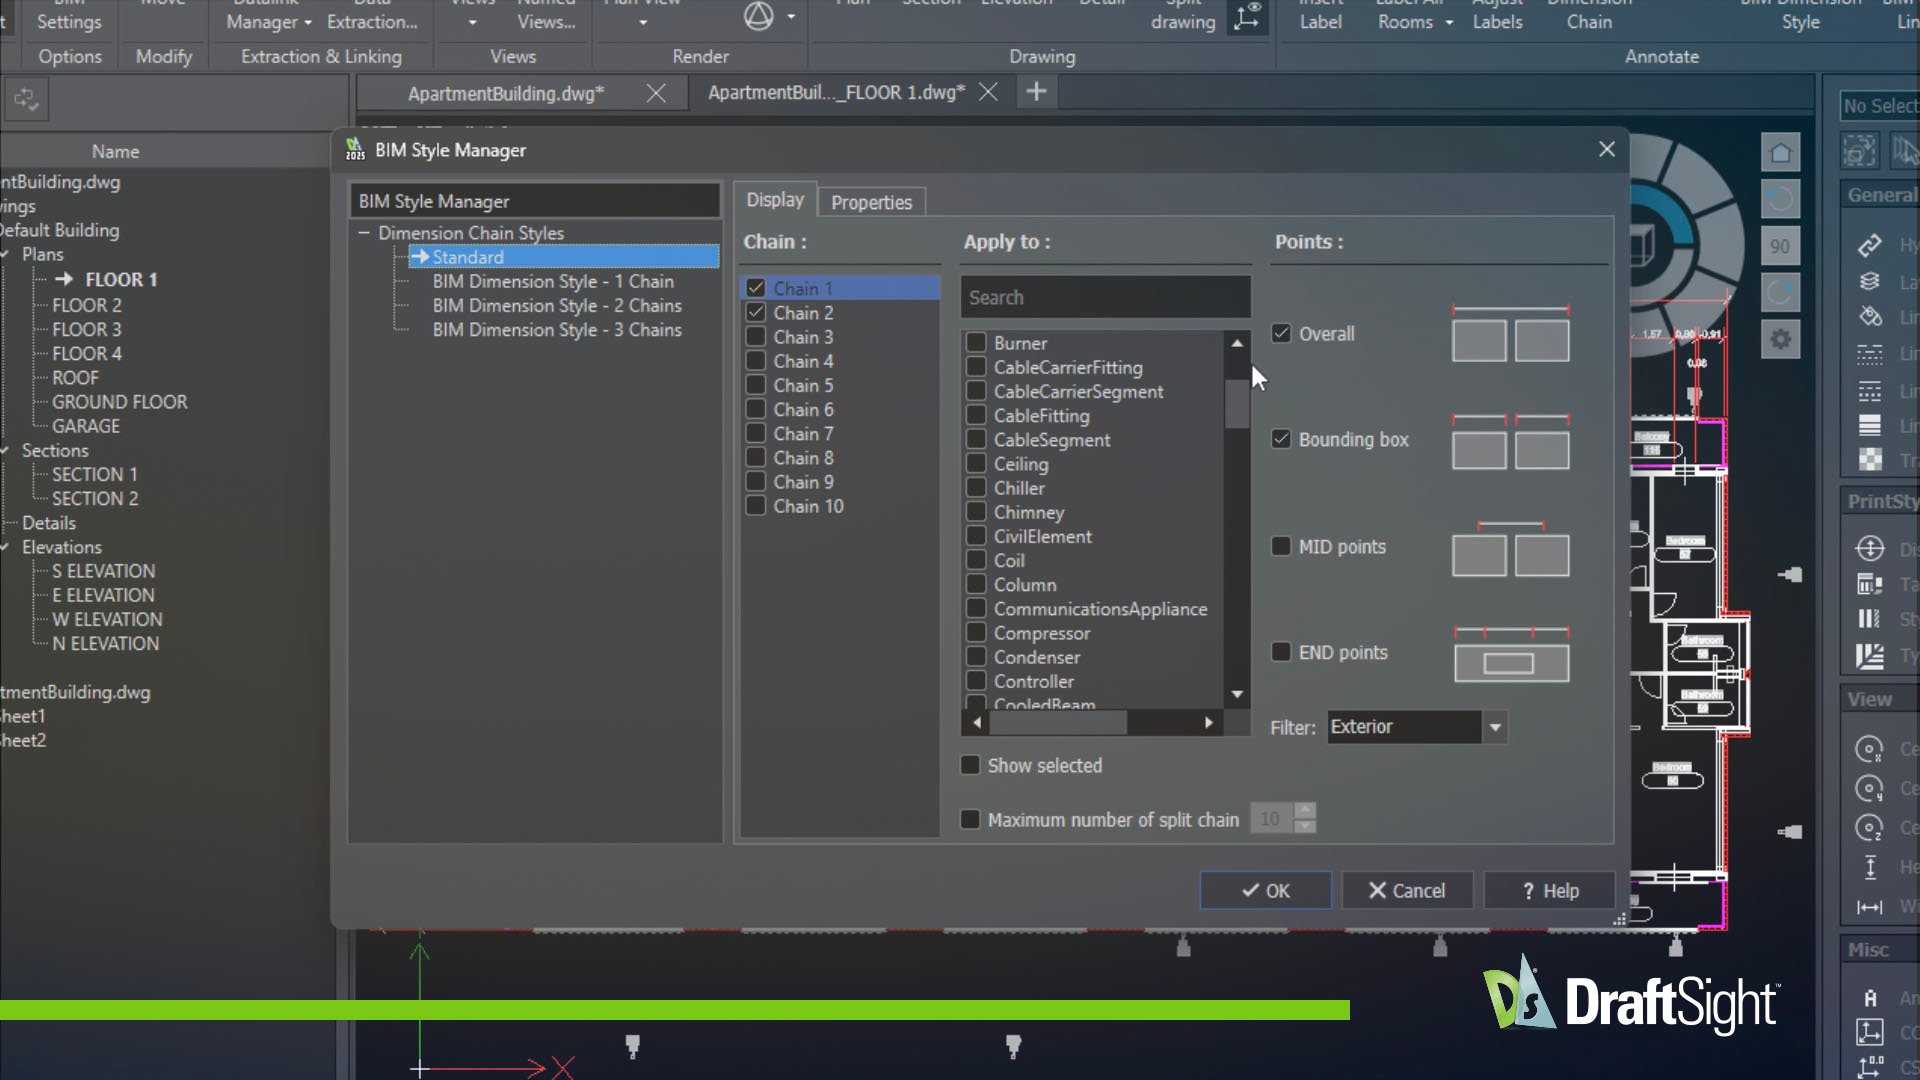Enable the MID points checkbox
Viewport: 1920px width, 1080px height.
click(1281, 546)
